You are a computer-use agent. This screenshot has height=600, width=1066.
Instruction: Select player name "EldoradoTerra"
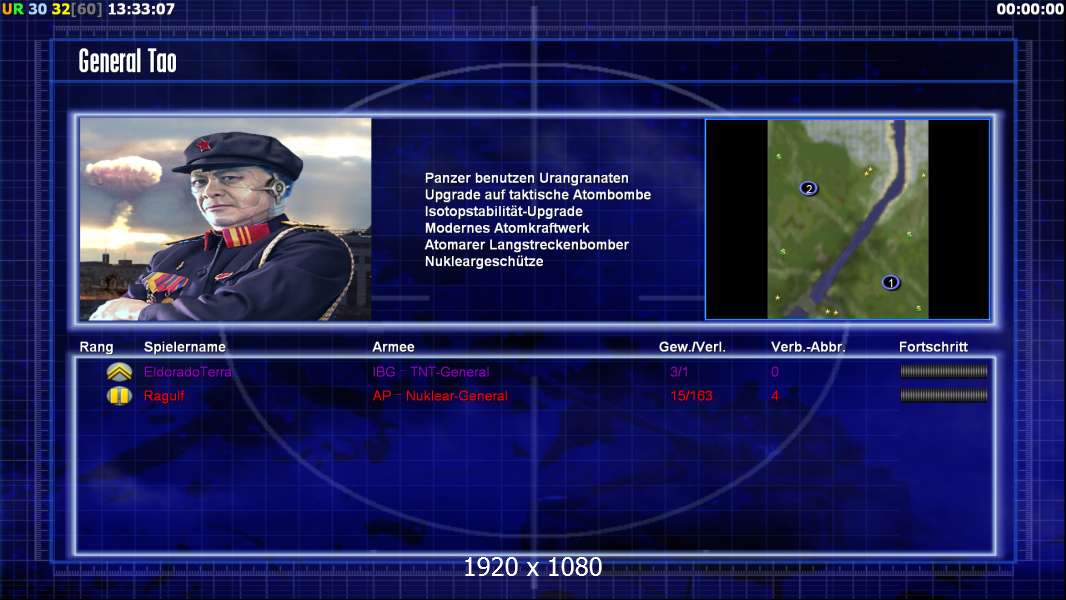(188, 372)
